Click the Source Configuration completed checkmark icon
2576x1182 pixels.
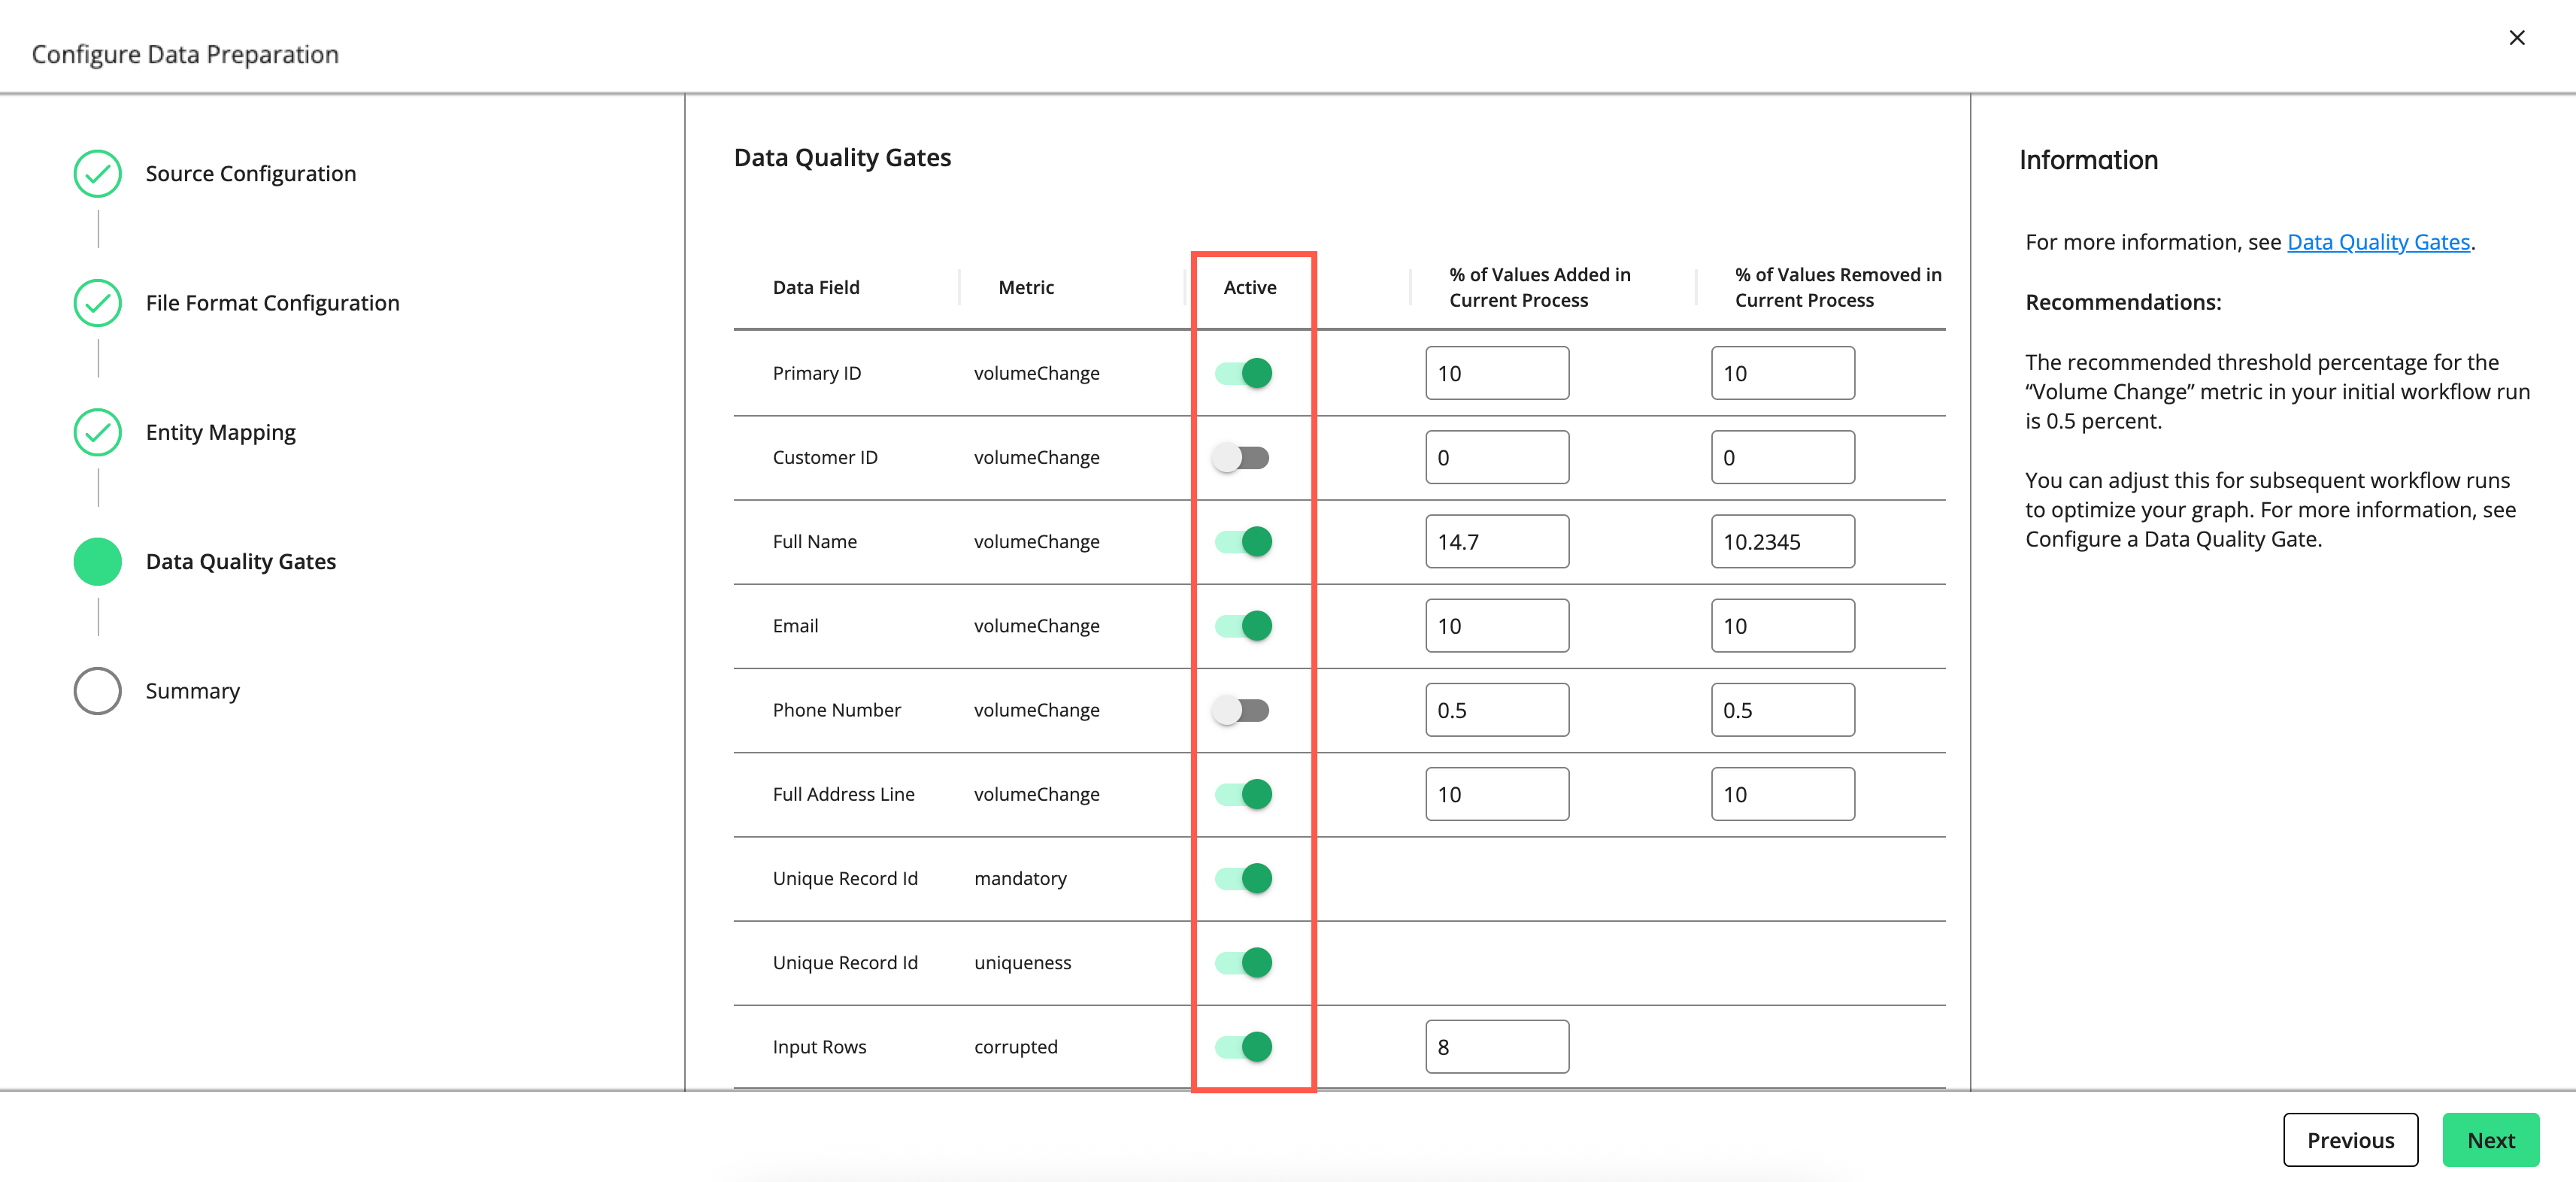tap(97, 173)
